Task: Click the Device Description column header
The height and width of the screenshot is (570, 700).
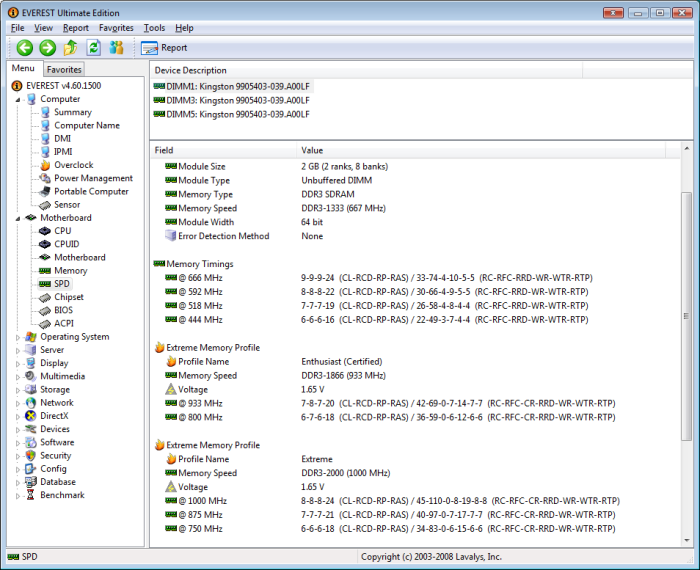Action: (x=366, y=71)
